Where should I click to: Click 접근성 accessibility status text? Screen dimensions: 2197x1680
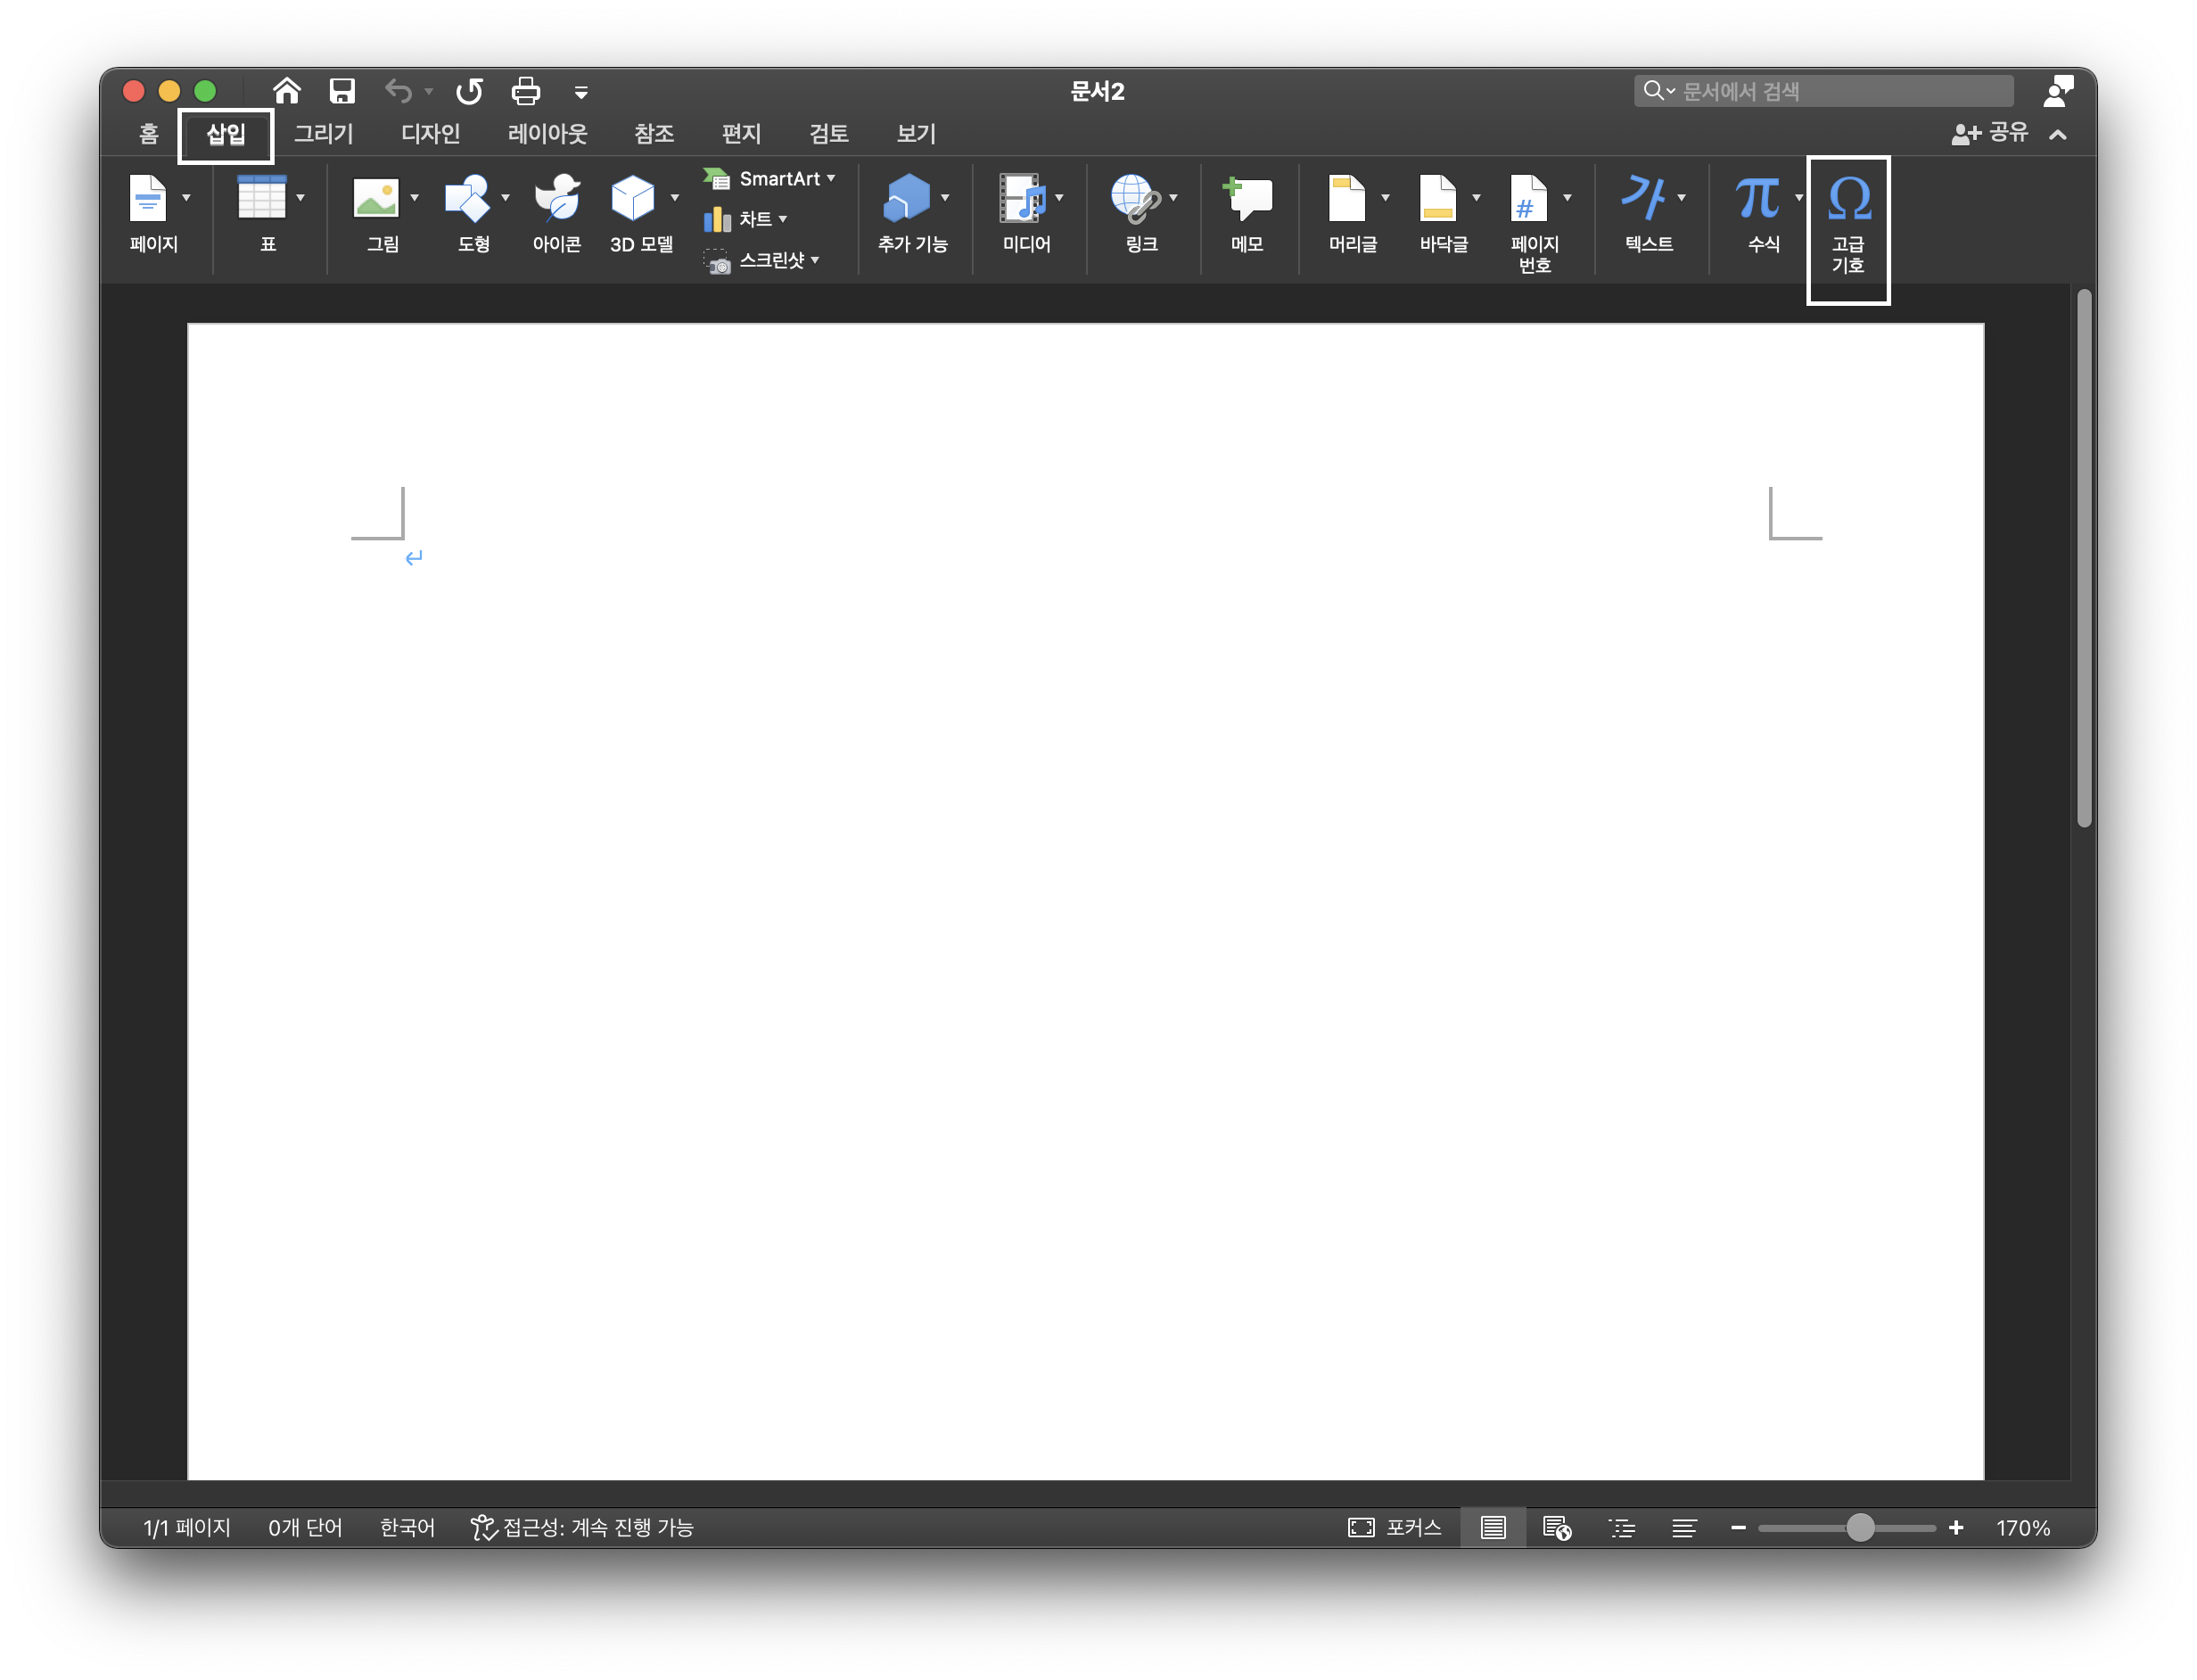pyautogui.click(x=583, y=1527)
